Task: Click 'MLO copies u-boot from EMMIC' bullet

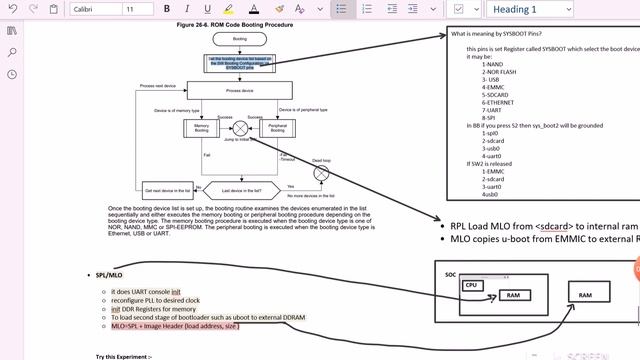Action: (x=544, y=239)
